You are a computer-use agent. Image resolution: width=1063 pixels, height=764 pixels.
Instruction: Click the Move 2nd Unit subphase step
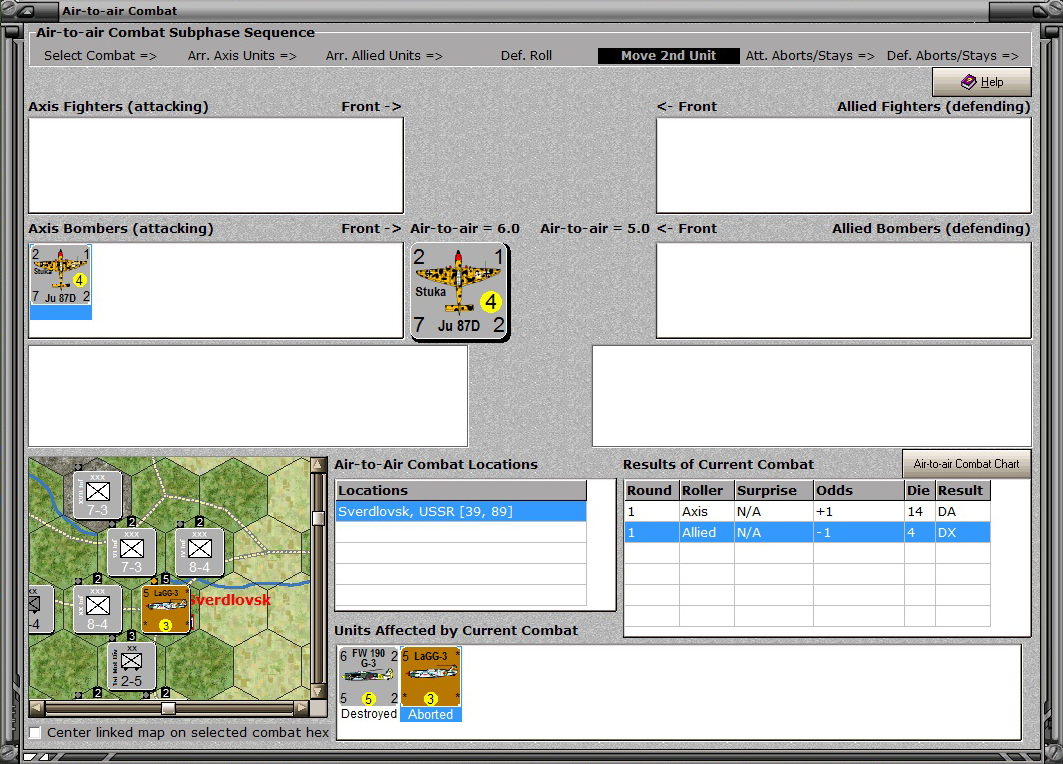[668, 56]
